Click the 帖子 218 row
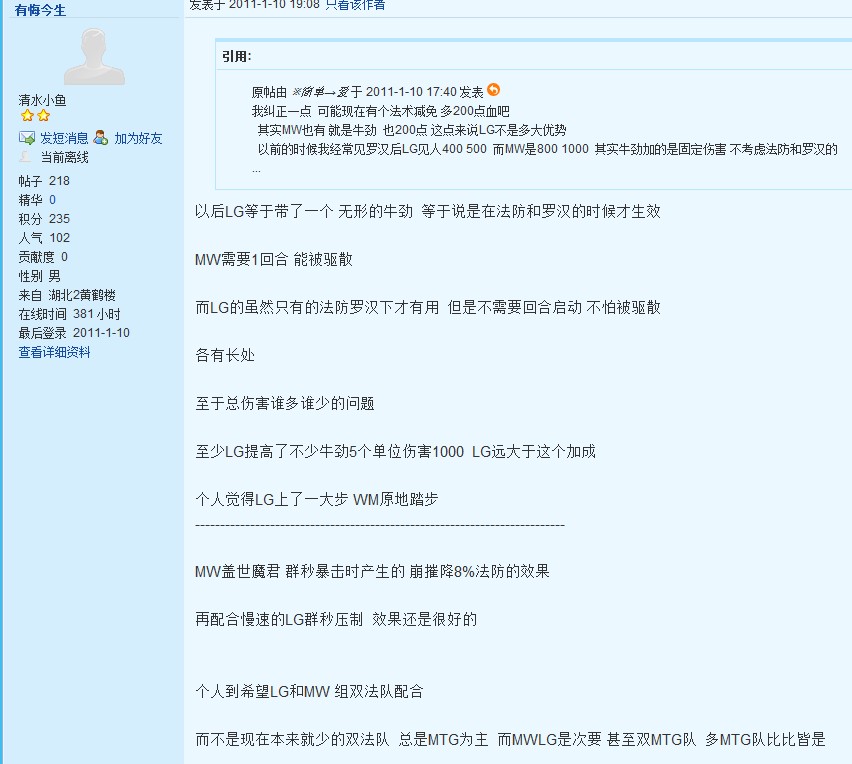 coord(44,181)
